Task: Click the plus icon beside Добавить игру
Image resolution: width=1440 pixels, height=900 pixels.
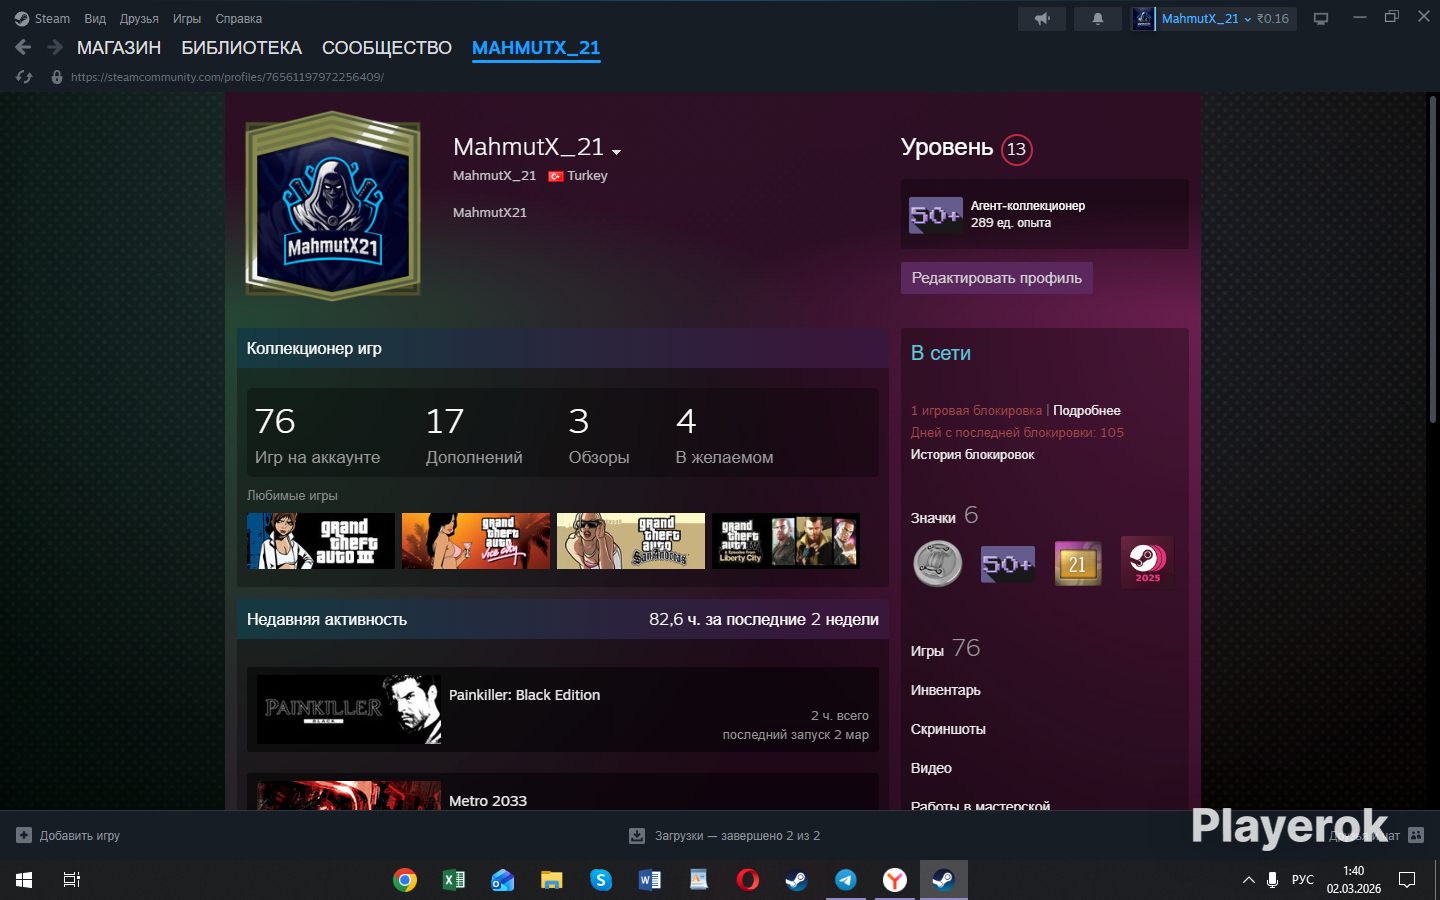Action: 24,835
